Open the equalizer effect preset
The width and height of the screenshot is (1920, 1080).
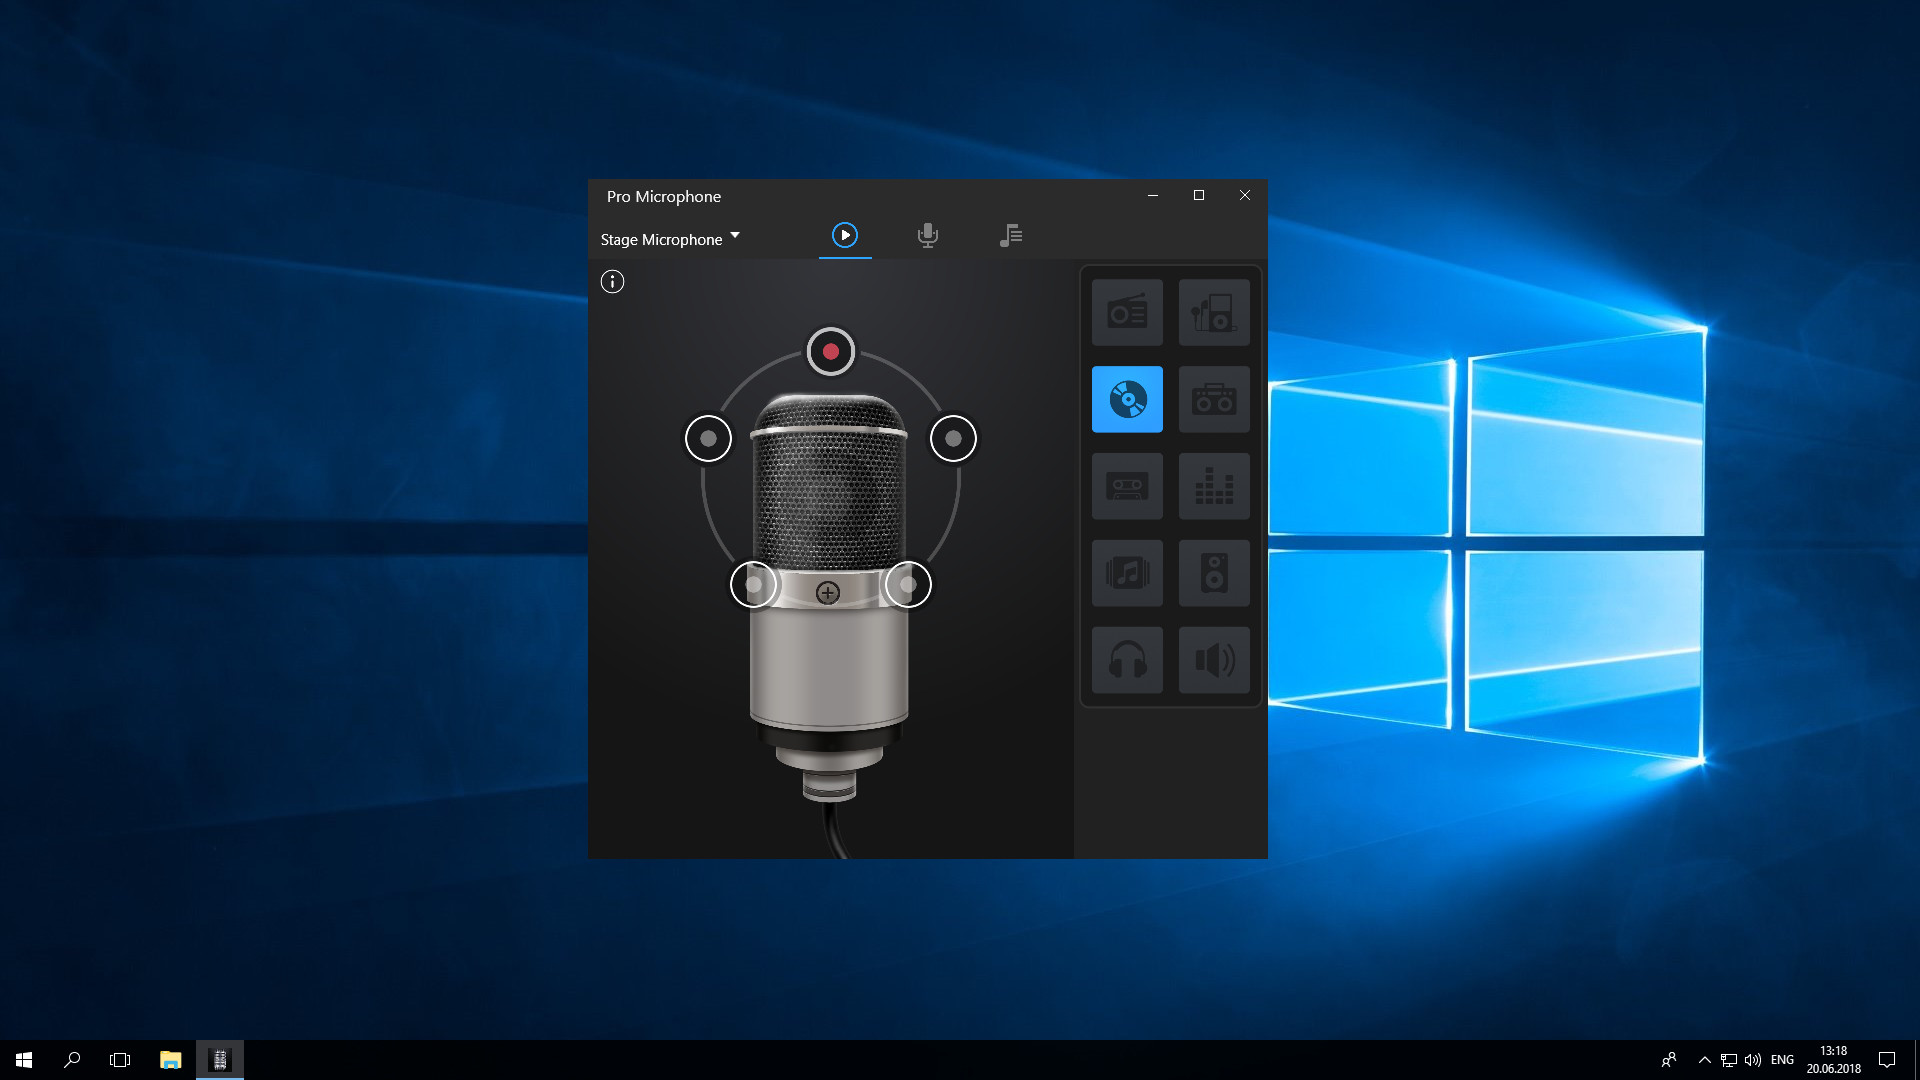1214,486
